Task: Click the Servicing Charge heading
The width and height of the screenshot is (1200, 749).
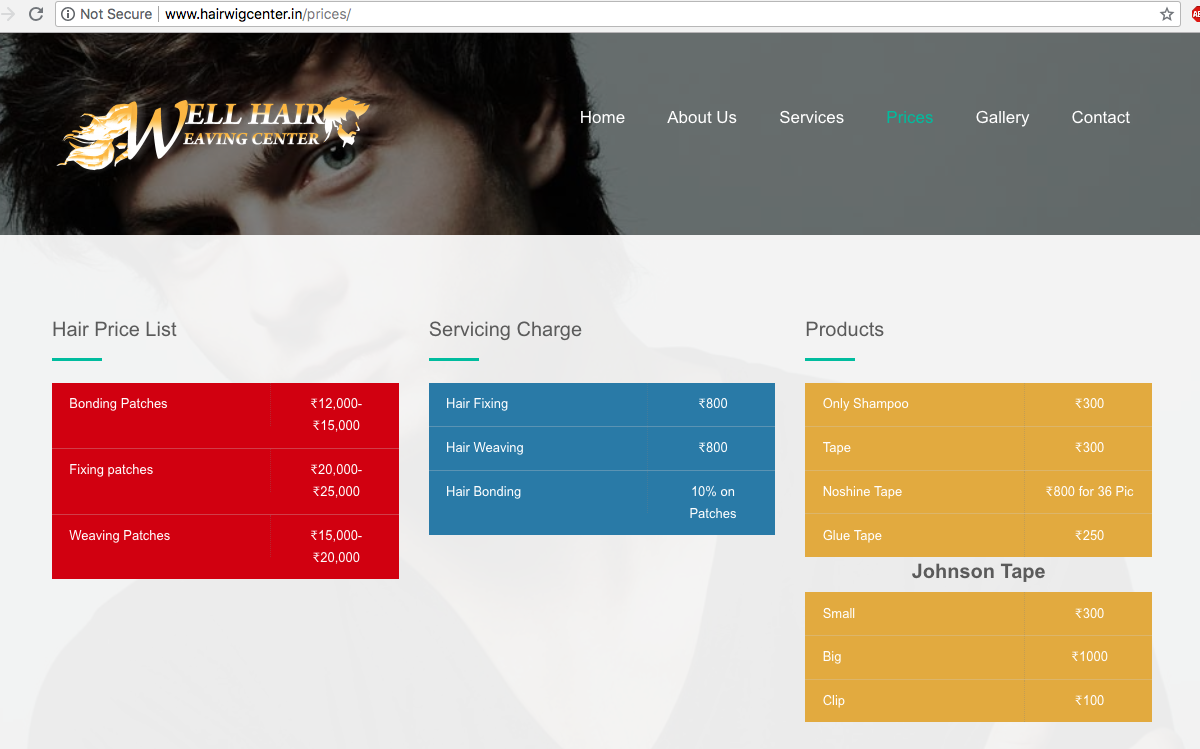Action: point(505,329)
